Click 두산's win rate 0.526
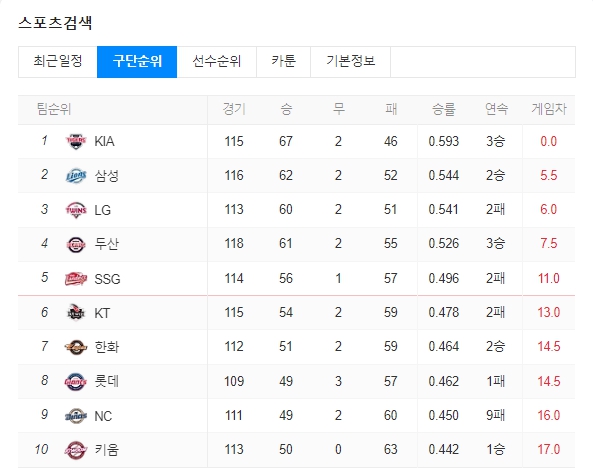Screen dimensions: 593x474 [x=444, y=244]
